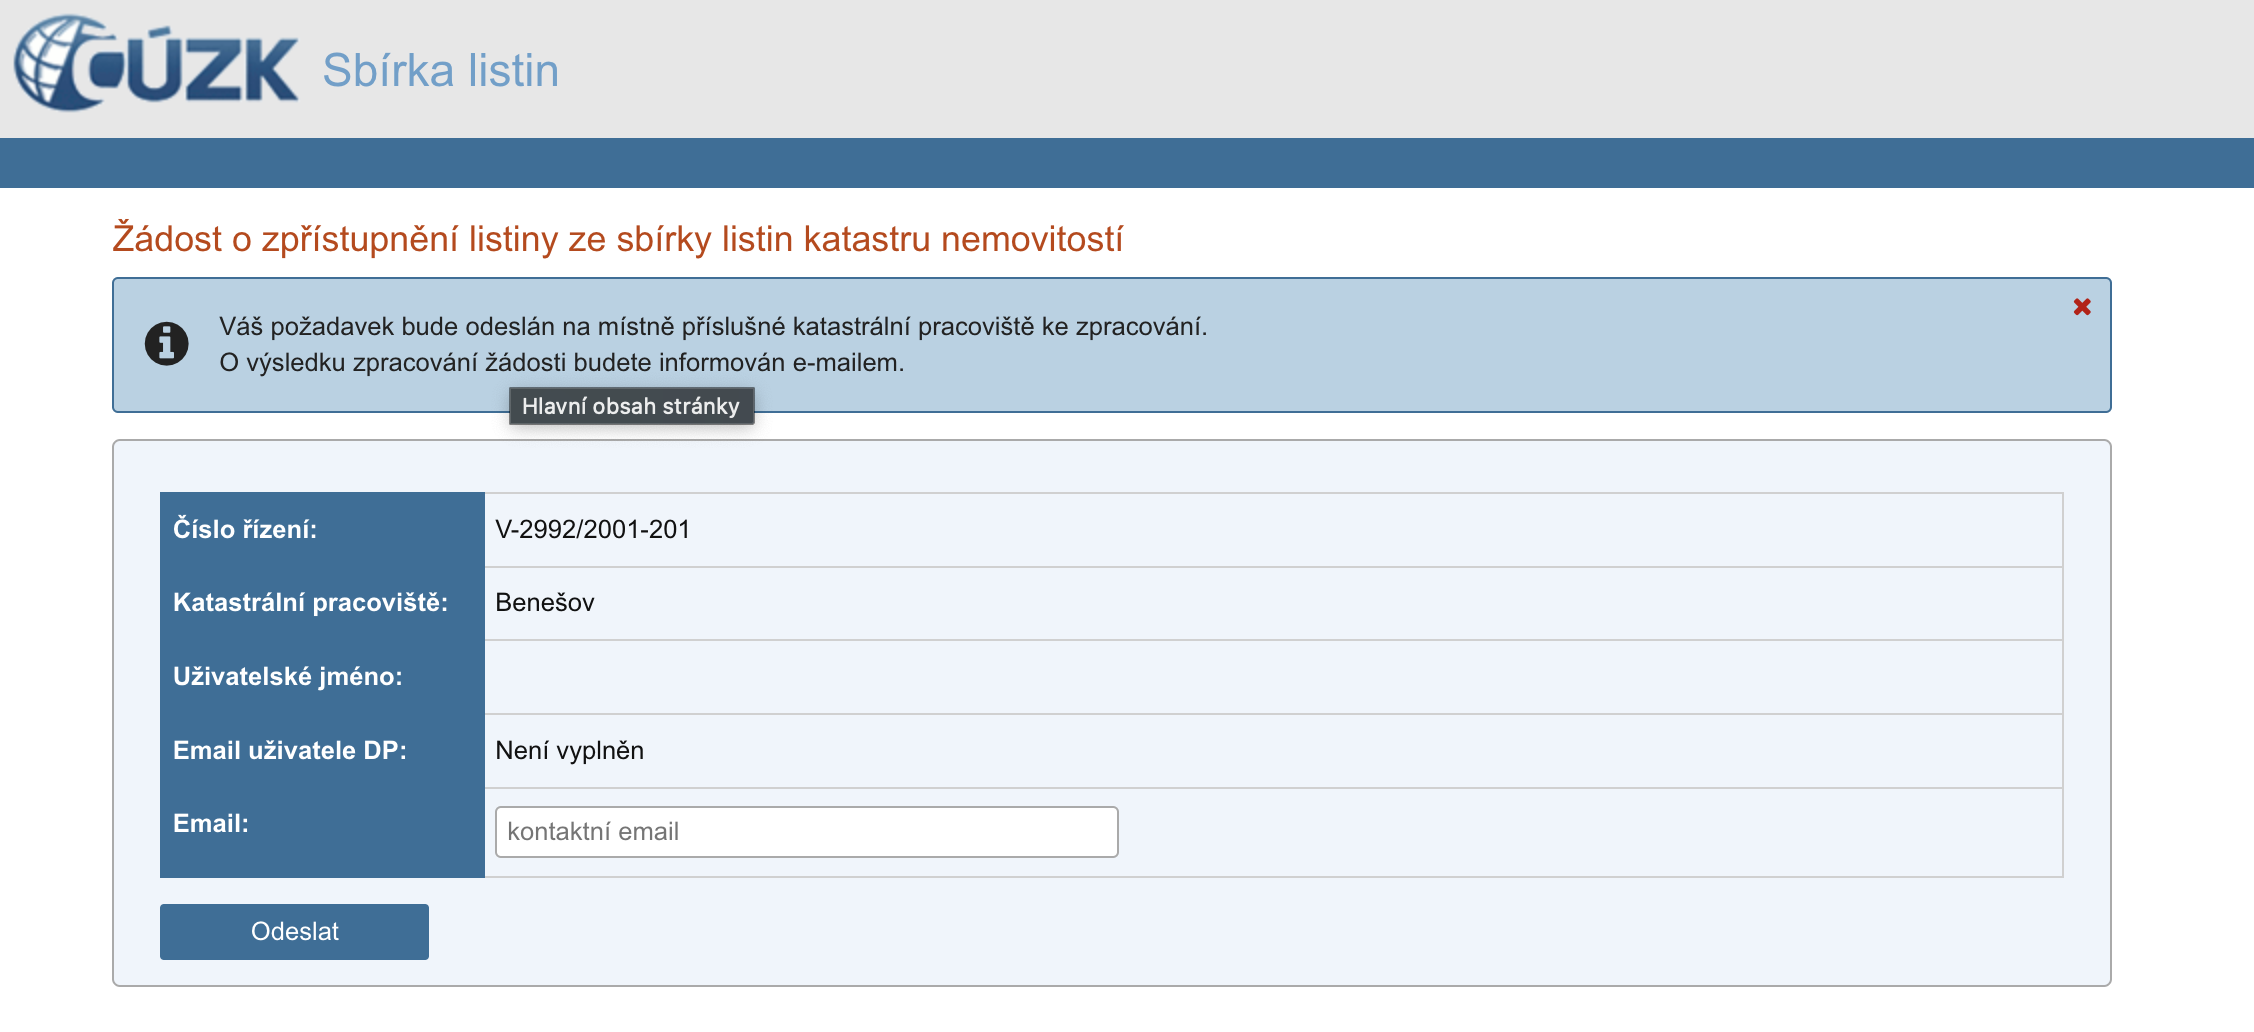The height and width of the screenshot is (1032, 2254).
Task: Click the Email uživatele DP label
Action: (290, 750)
